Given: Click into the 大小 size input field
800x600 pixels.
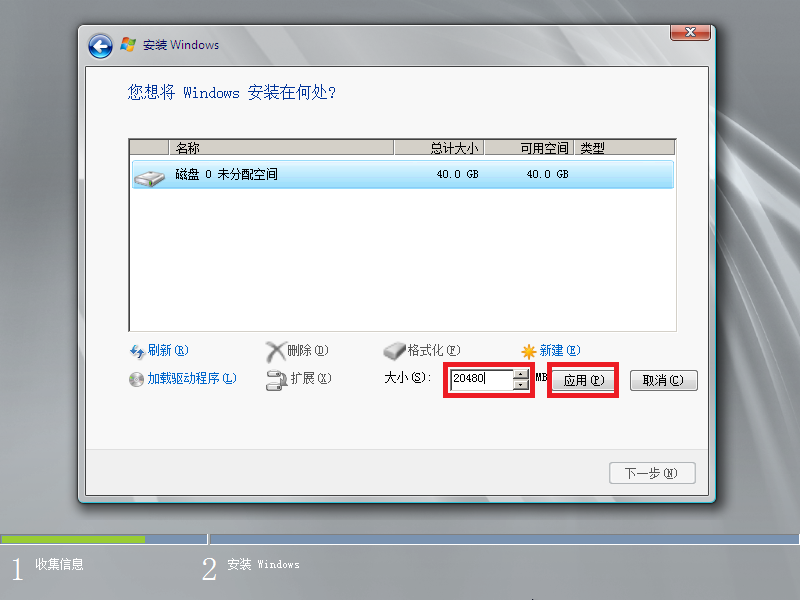Looking at the screenshot, I should pyautogui.click(x=482, y=380).
